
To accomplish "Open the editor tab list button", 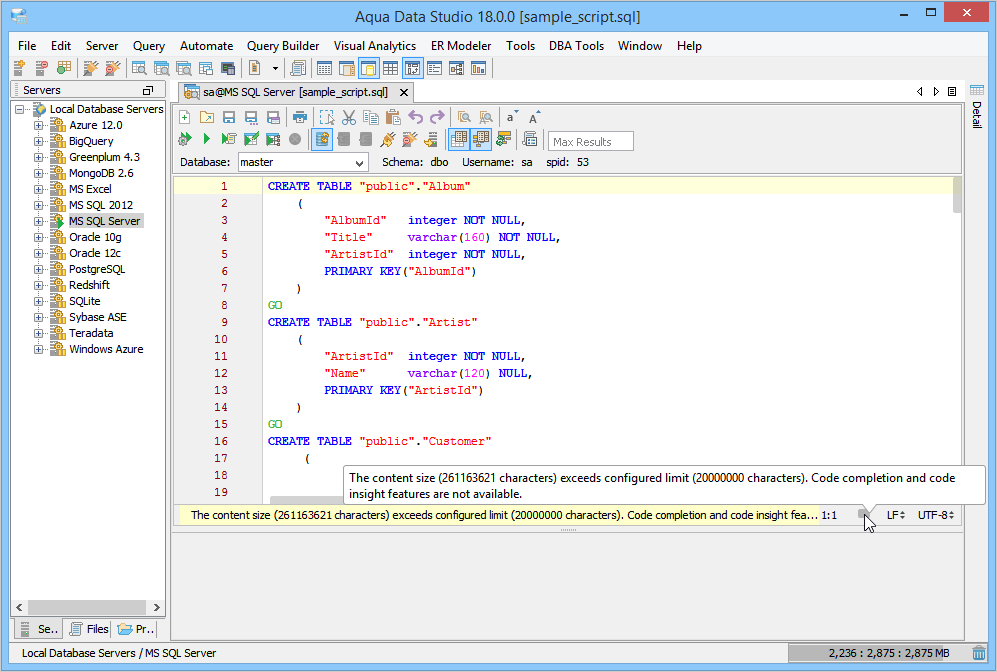I will (x=952, y=92).
